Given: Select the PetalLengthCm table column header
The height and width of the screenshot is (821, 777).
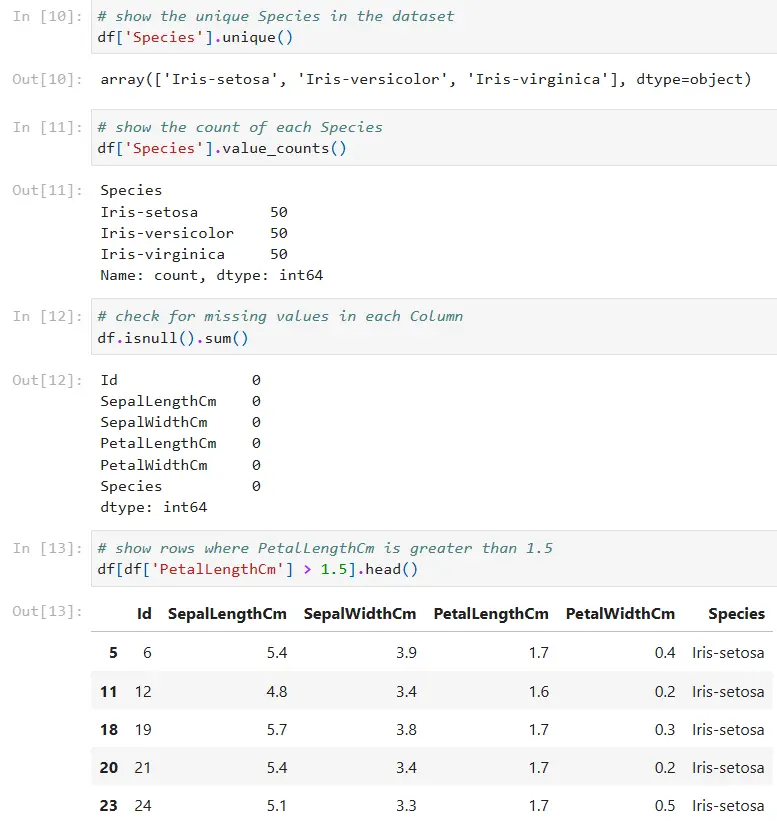Looking at the screenshot, I should click(491, 614).
